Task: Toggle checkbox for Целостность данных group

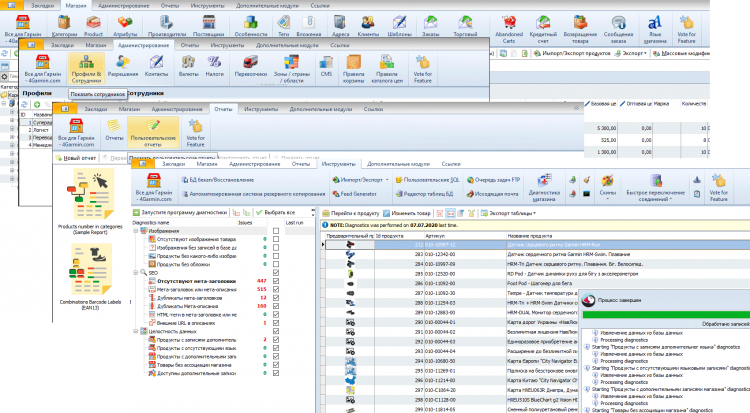Action: (x=276, y=331)
